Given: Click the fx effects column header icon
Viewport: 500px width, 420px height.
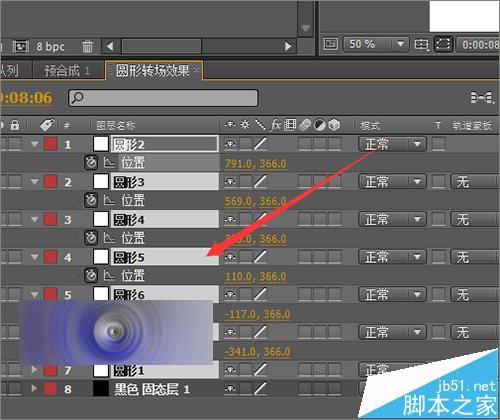Looking at the screenshot, I should pos(276,125).
